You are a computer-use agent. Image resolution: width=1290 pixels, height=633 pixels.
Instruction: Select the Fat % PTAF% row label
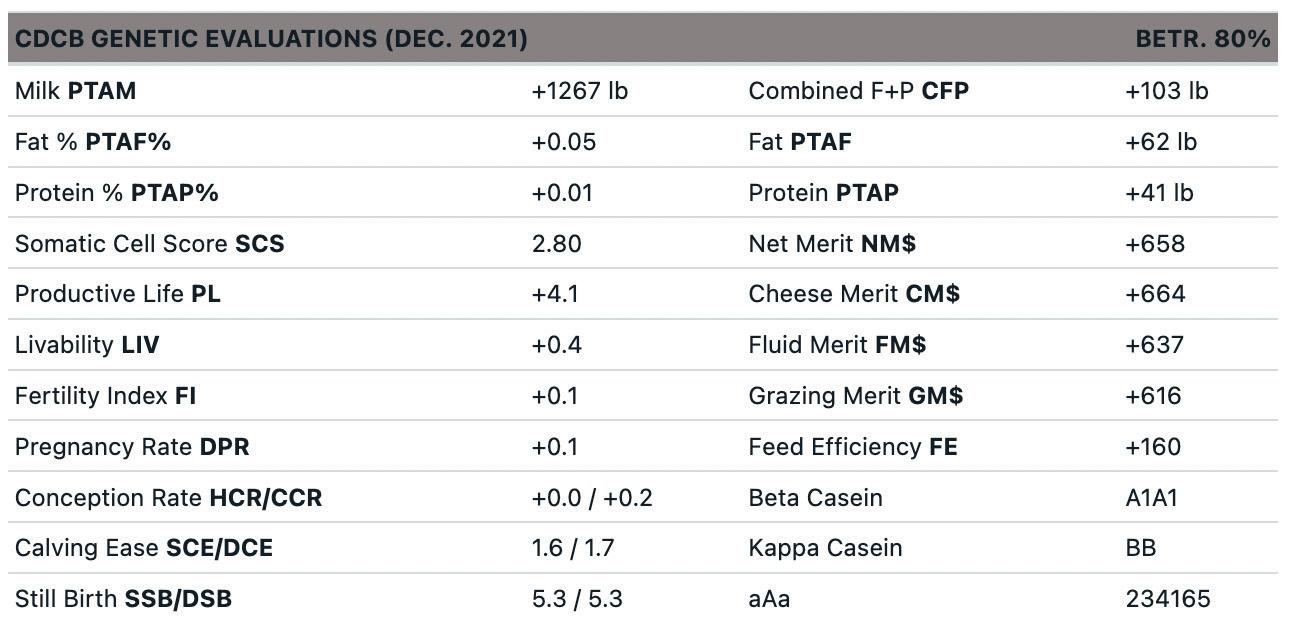(x=93, y=142)
